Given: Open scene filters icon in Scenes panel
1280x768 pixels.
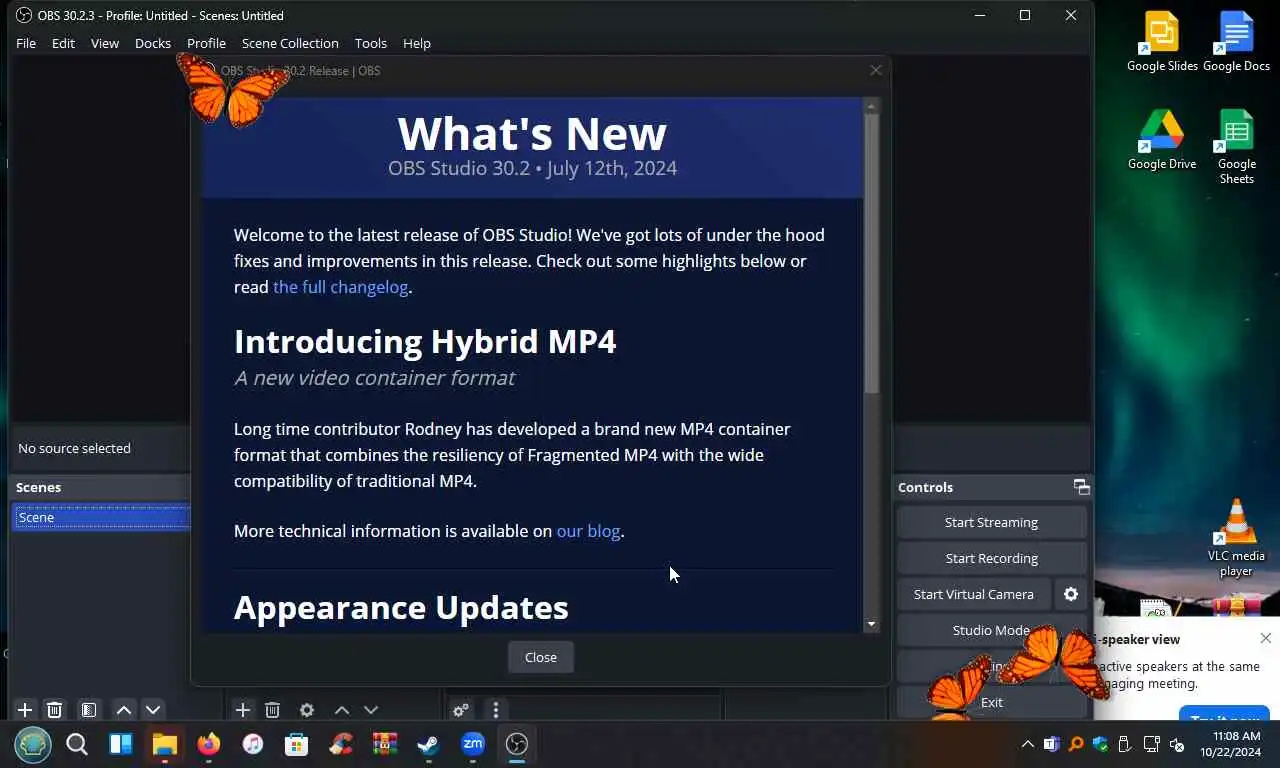Looking at the screenshot, I should pos(89,710).
